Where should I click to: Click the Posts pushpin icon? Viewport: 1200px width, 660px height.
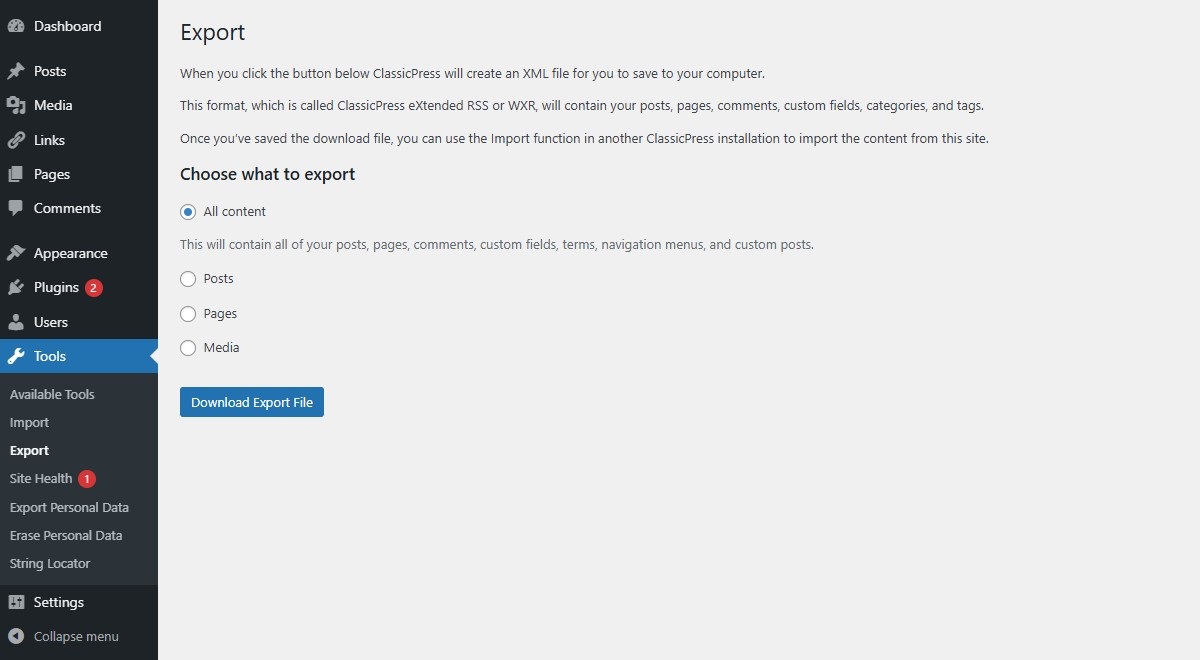click(x=16, y=71)
